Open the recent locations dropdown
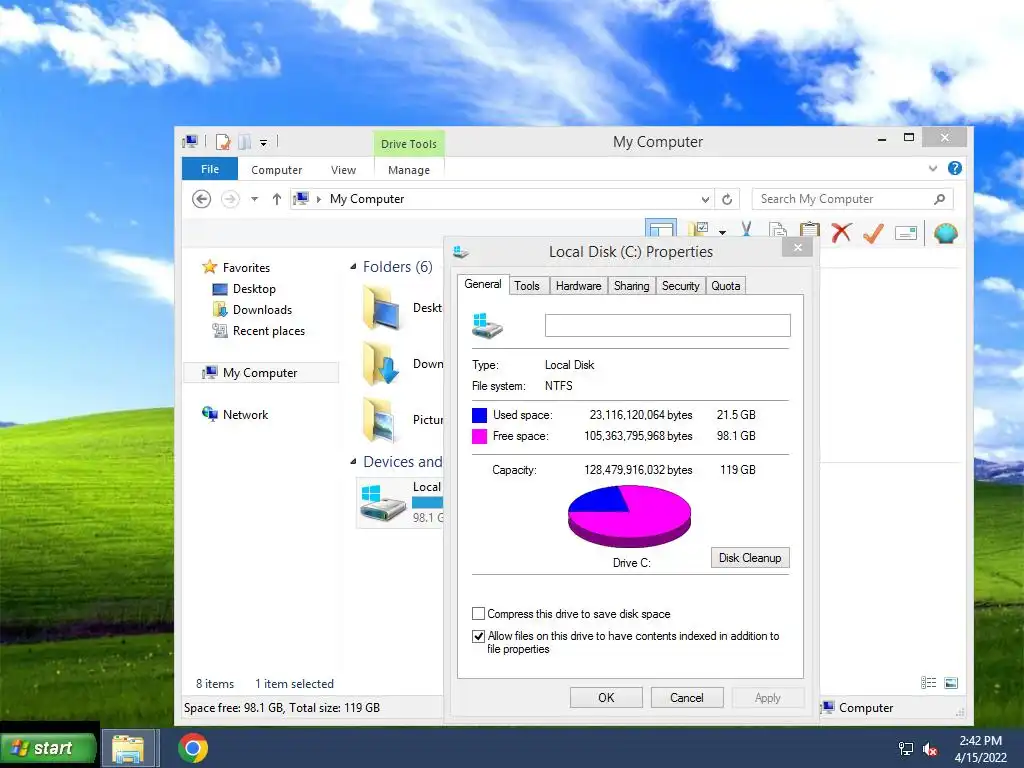 tap(254, 199)
